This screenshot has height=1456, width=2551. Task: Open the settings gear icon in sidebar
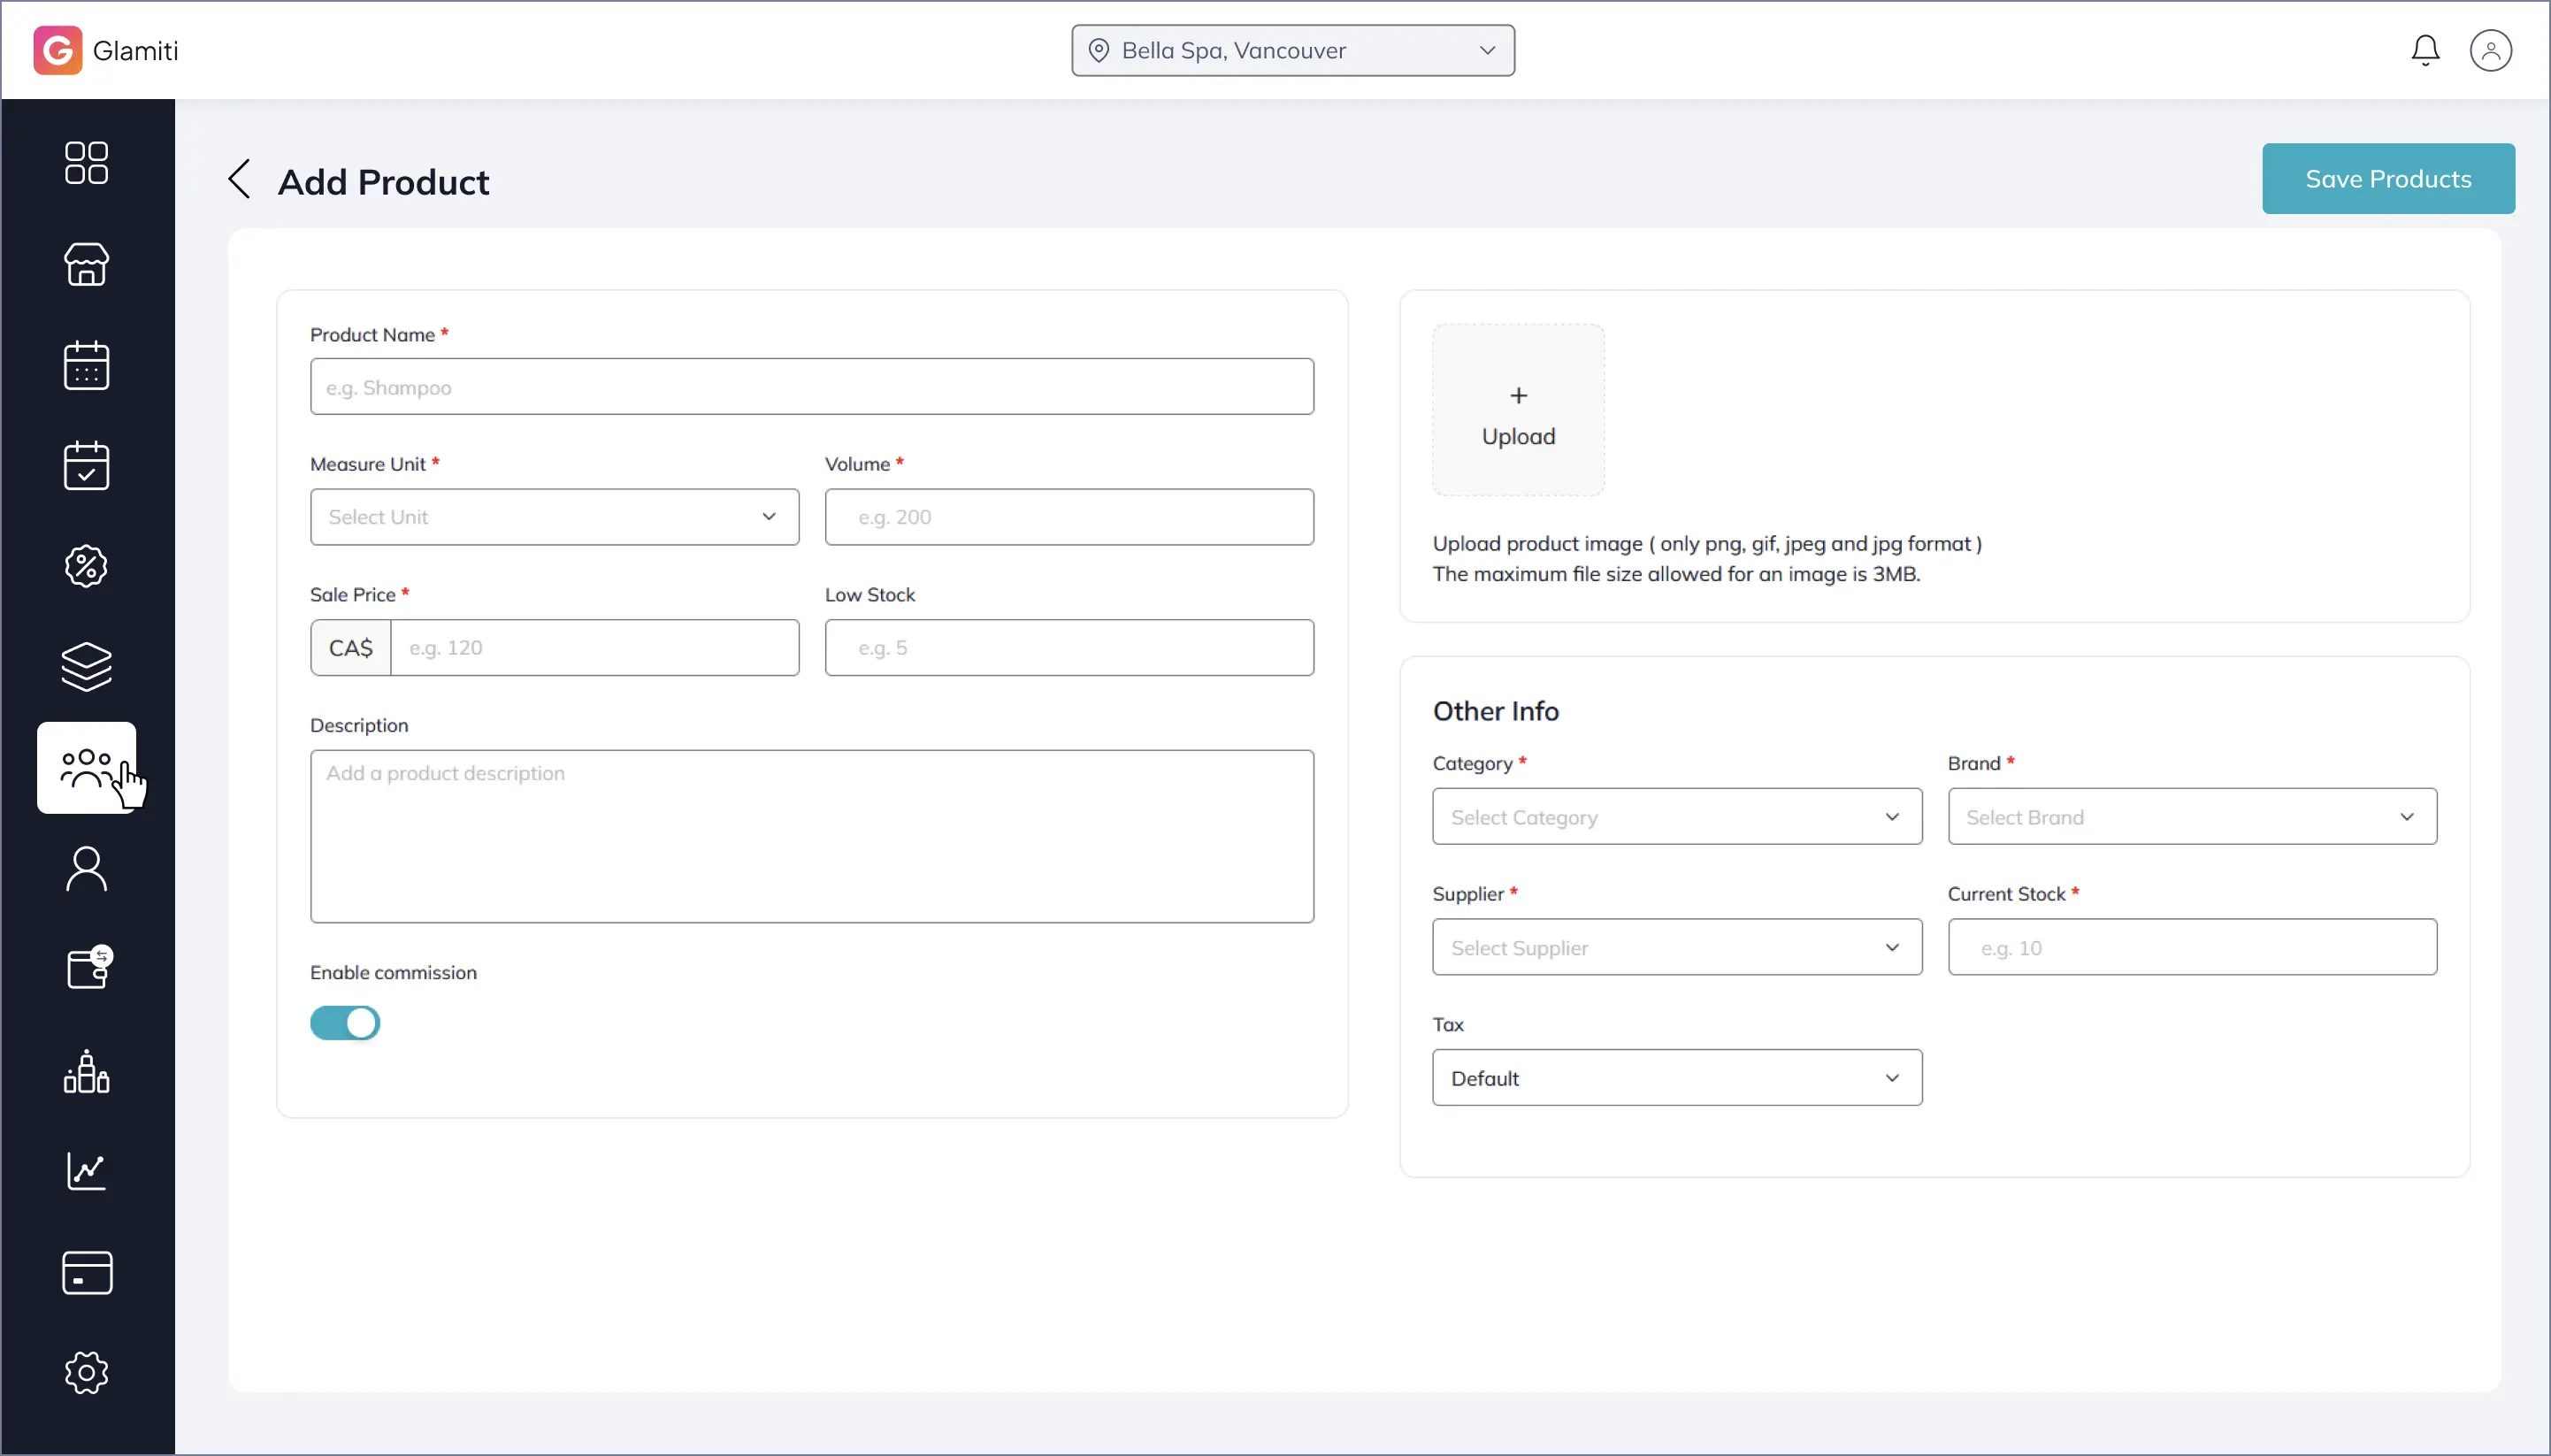pos(86,1373)
